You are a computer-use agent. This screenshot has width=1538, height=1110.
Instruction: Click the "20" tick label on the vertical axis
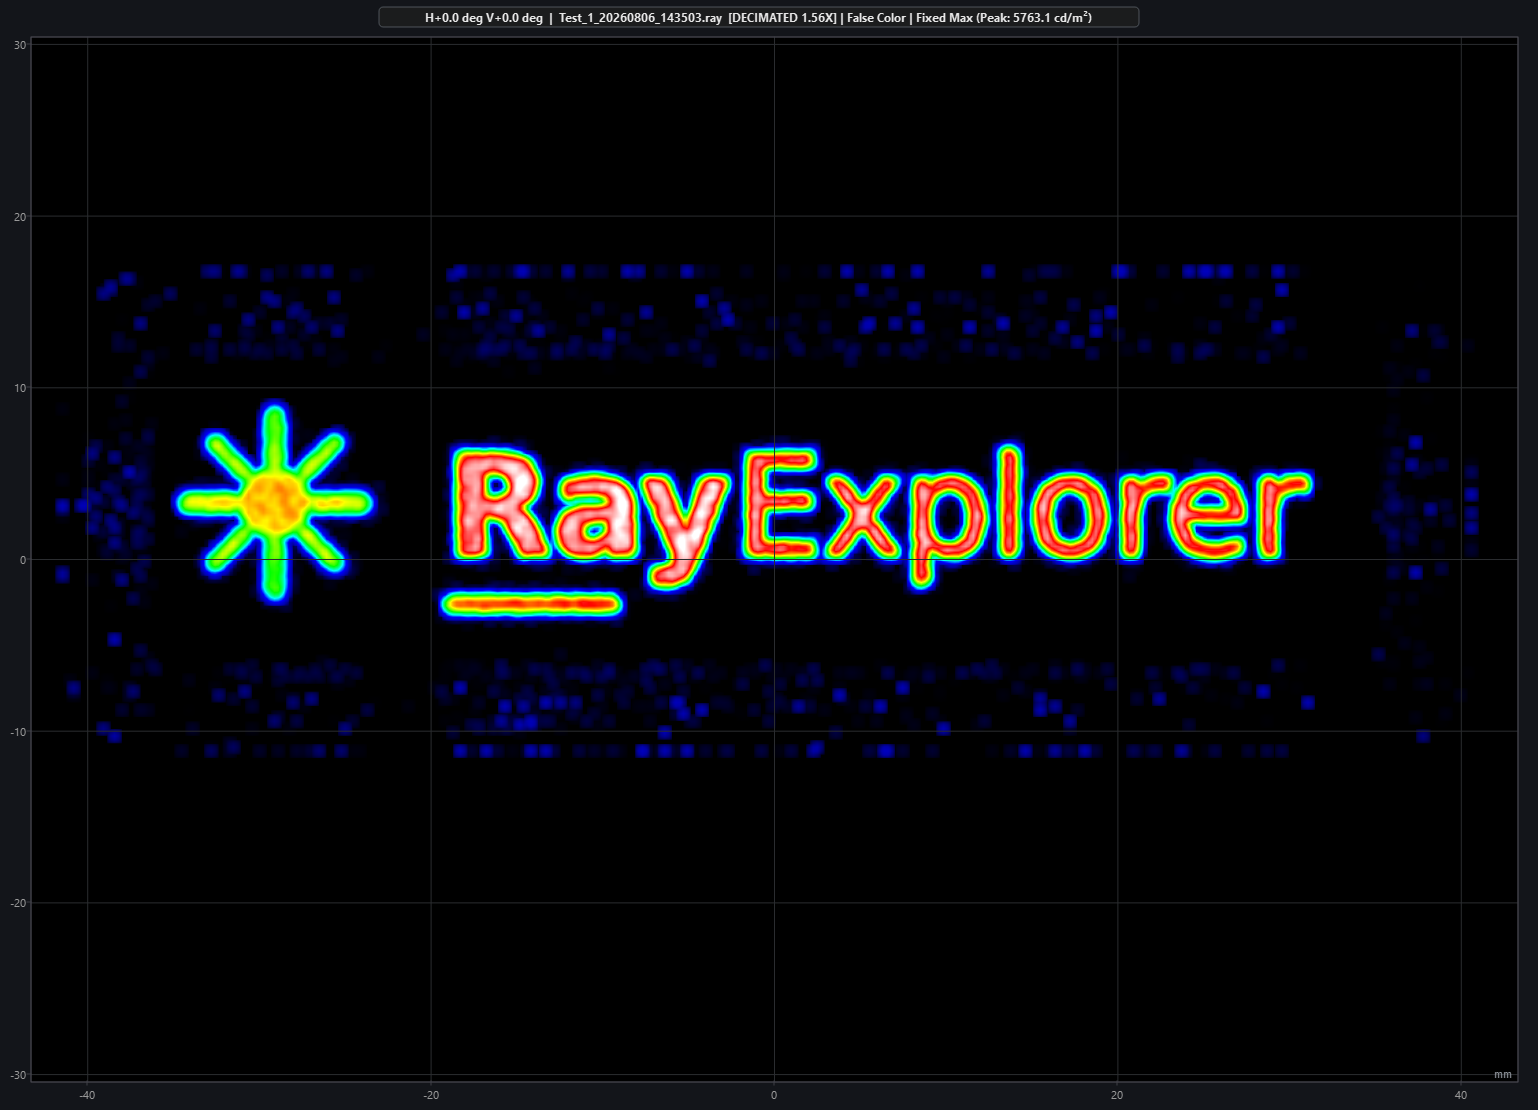21,217
